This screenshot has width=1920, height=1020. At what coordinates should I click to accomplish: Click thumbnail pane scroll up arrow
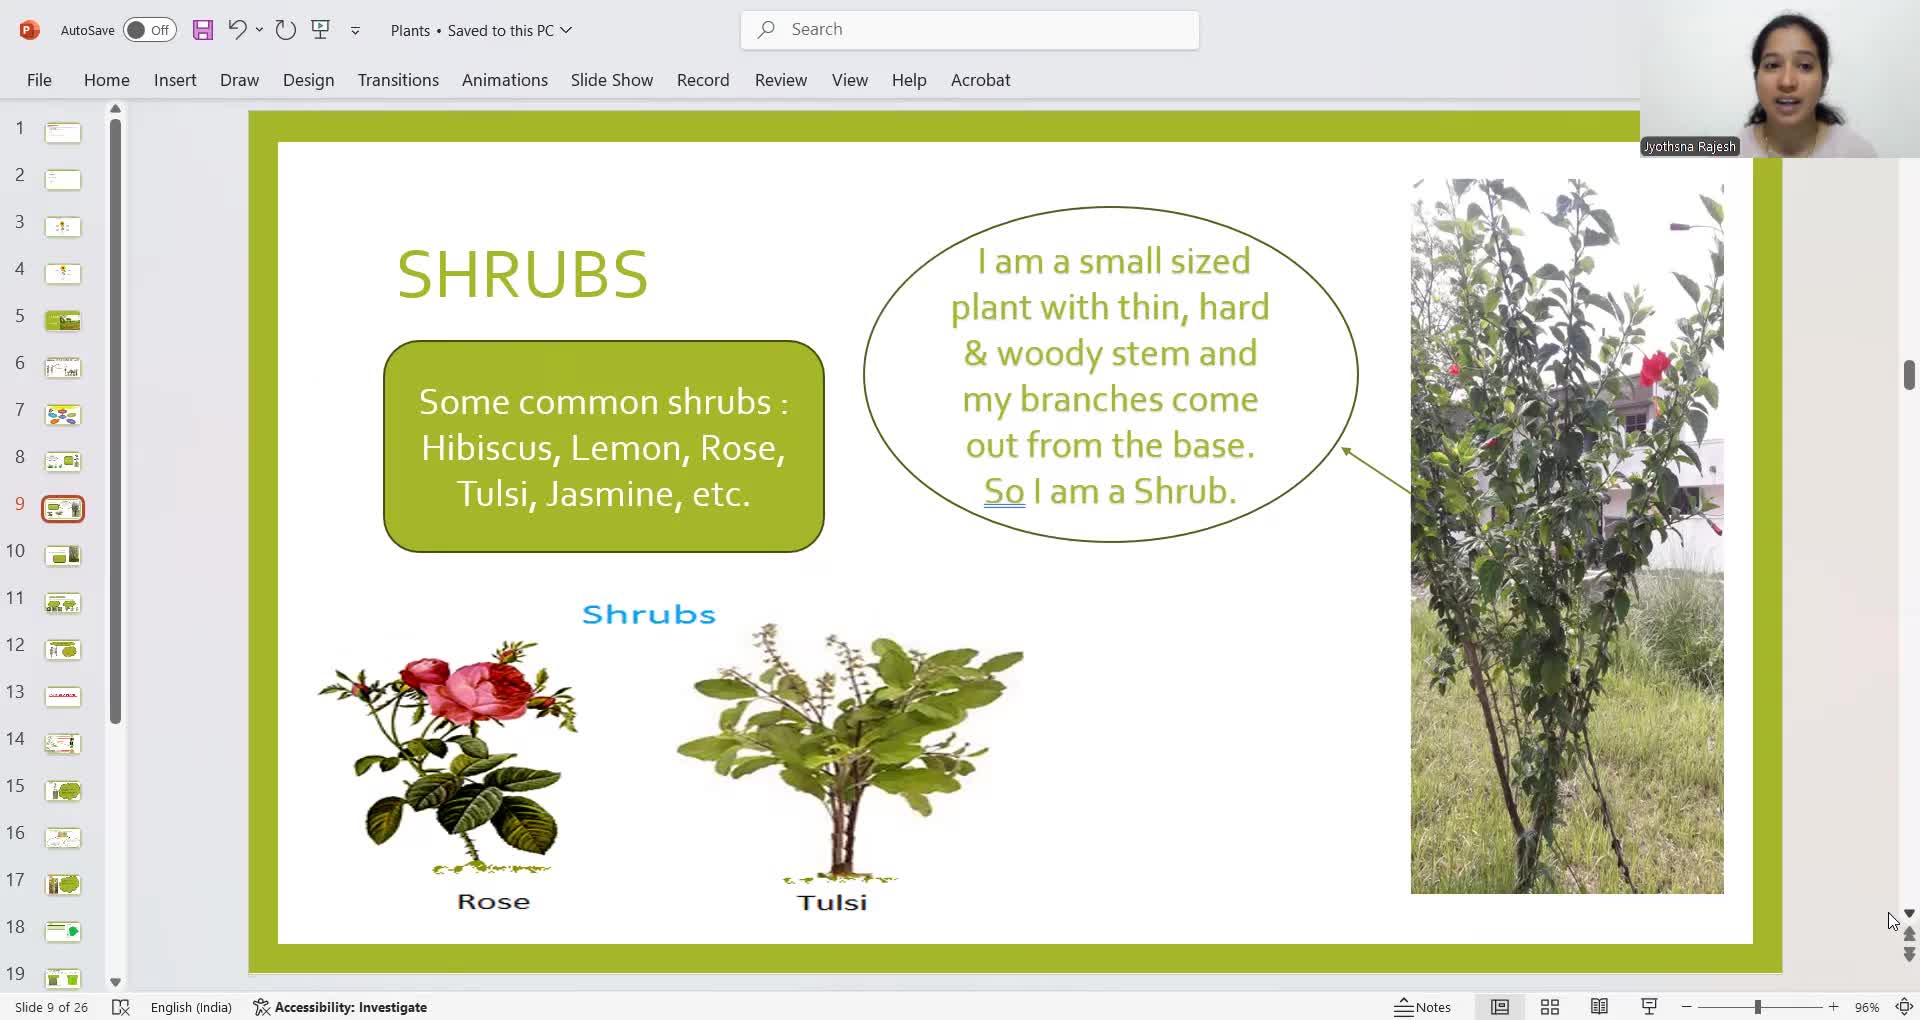pyautogui.click(x=115, y=108)
